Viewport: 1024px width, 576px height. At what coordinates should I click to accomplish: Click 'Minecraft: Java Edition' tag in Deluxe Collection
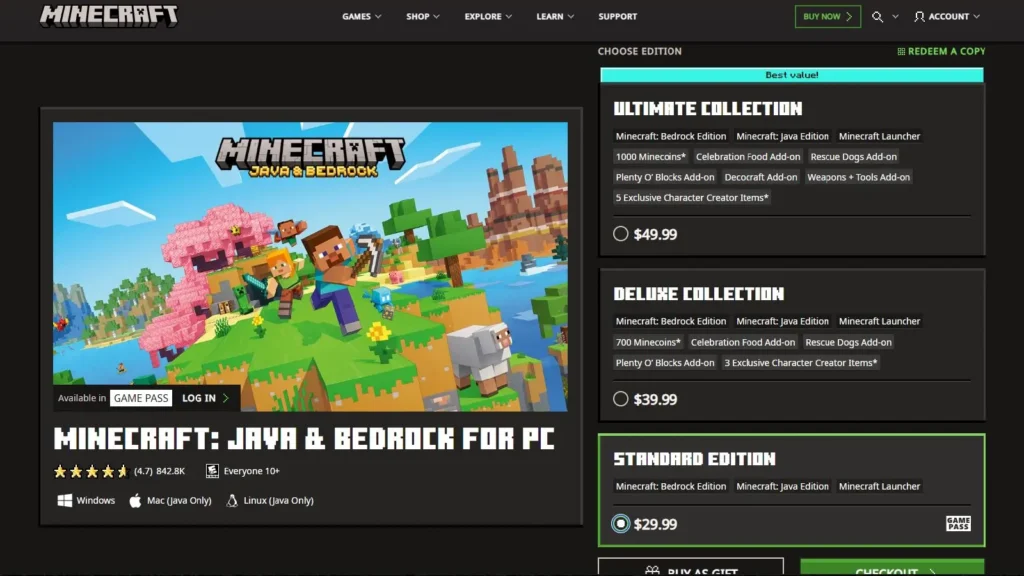pos(782,321)
